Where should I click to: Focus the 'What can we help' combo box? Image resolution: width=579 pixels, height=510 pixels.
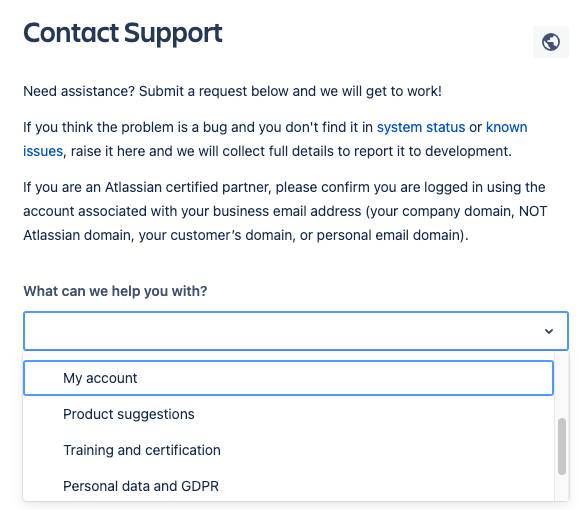point(296,331)
